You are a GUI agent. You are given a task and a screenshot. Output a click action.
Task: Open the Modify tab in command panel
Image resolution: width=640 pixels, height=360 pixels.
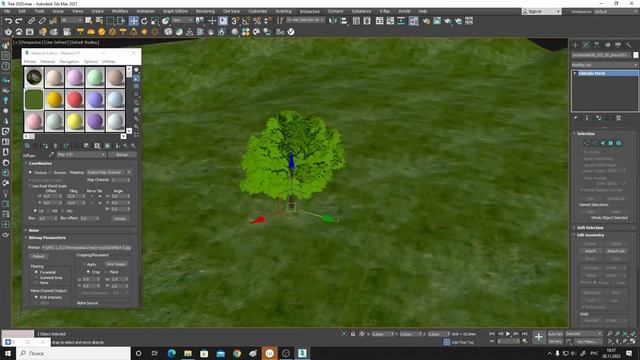[x=586, y=44]
